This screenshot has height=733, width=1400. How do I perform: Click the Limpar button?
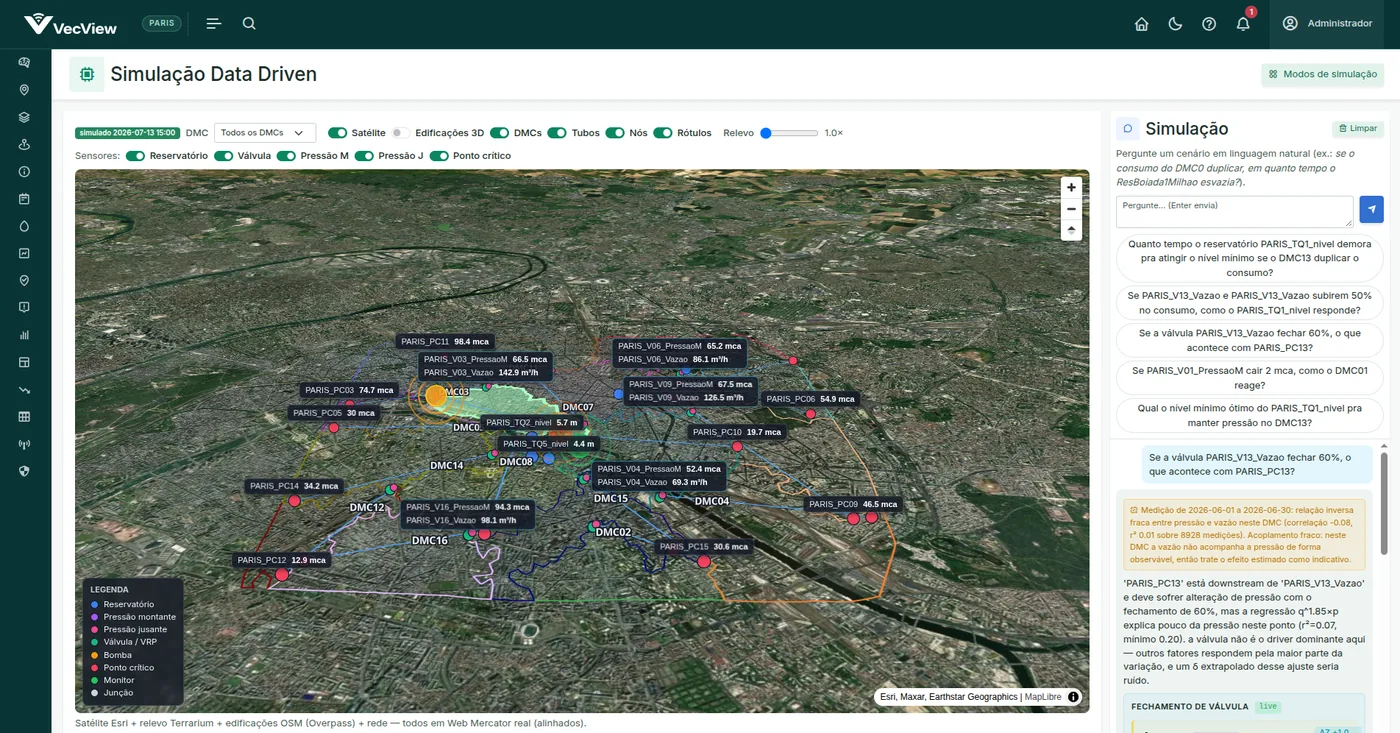click(x=1358, y=129)
